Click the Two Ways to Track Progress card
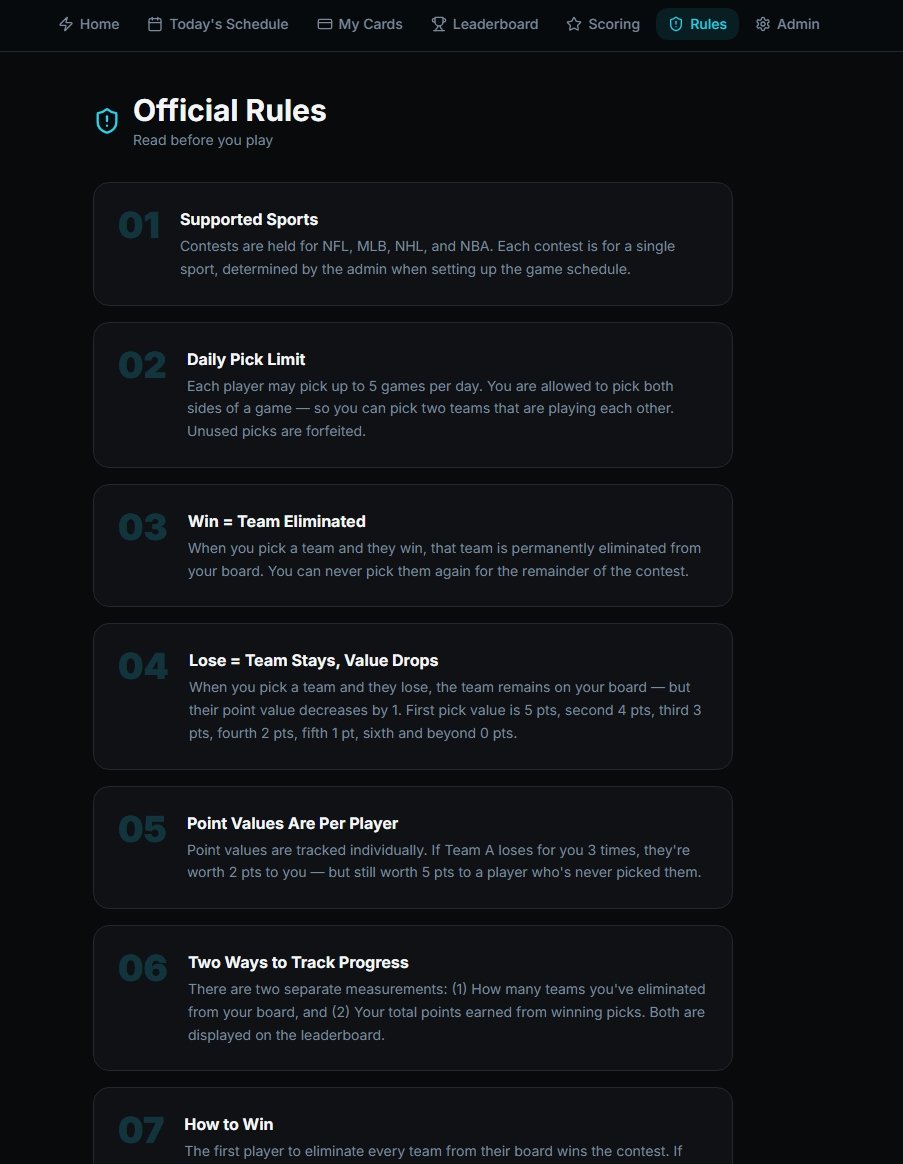Viewport: 903px width, 1164px height. point(412,998)
